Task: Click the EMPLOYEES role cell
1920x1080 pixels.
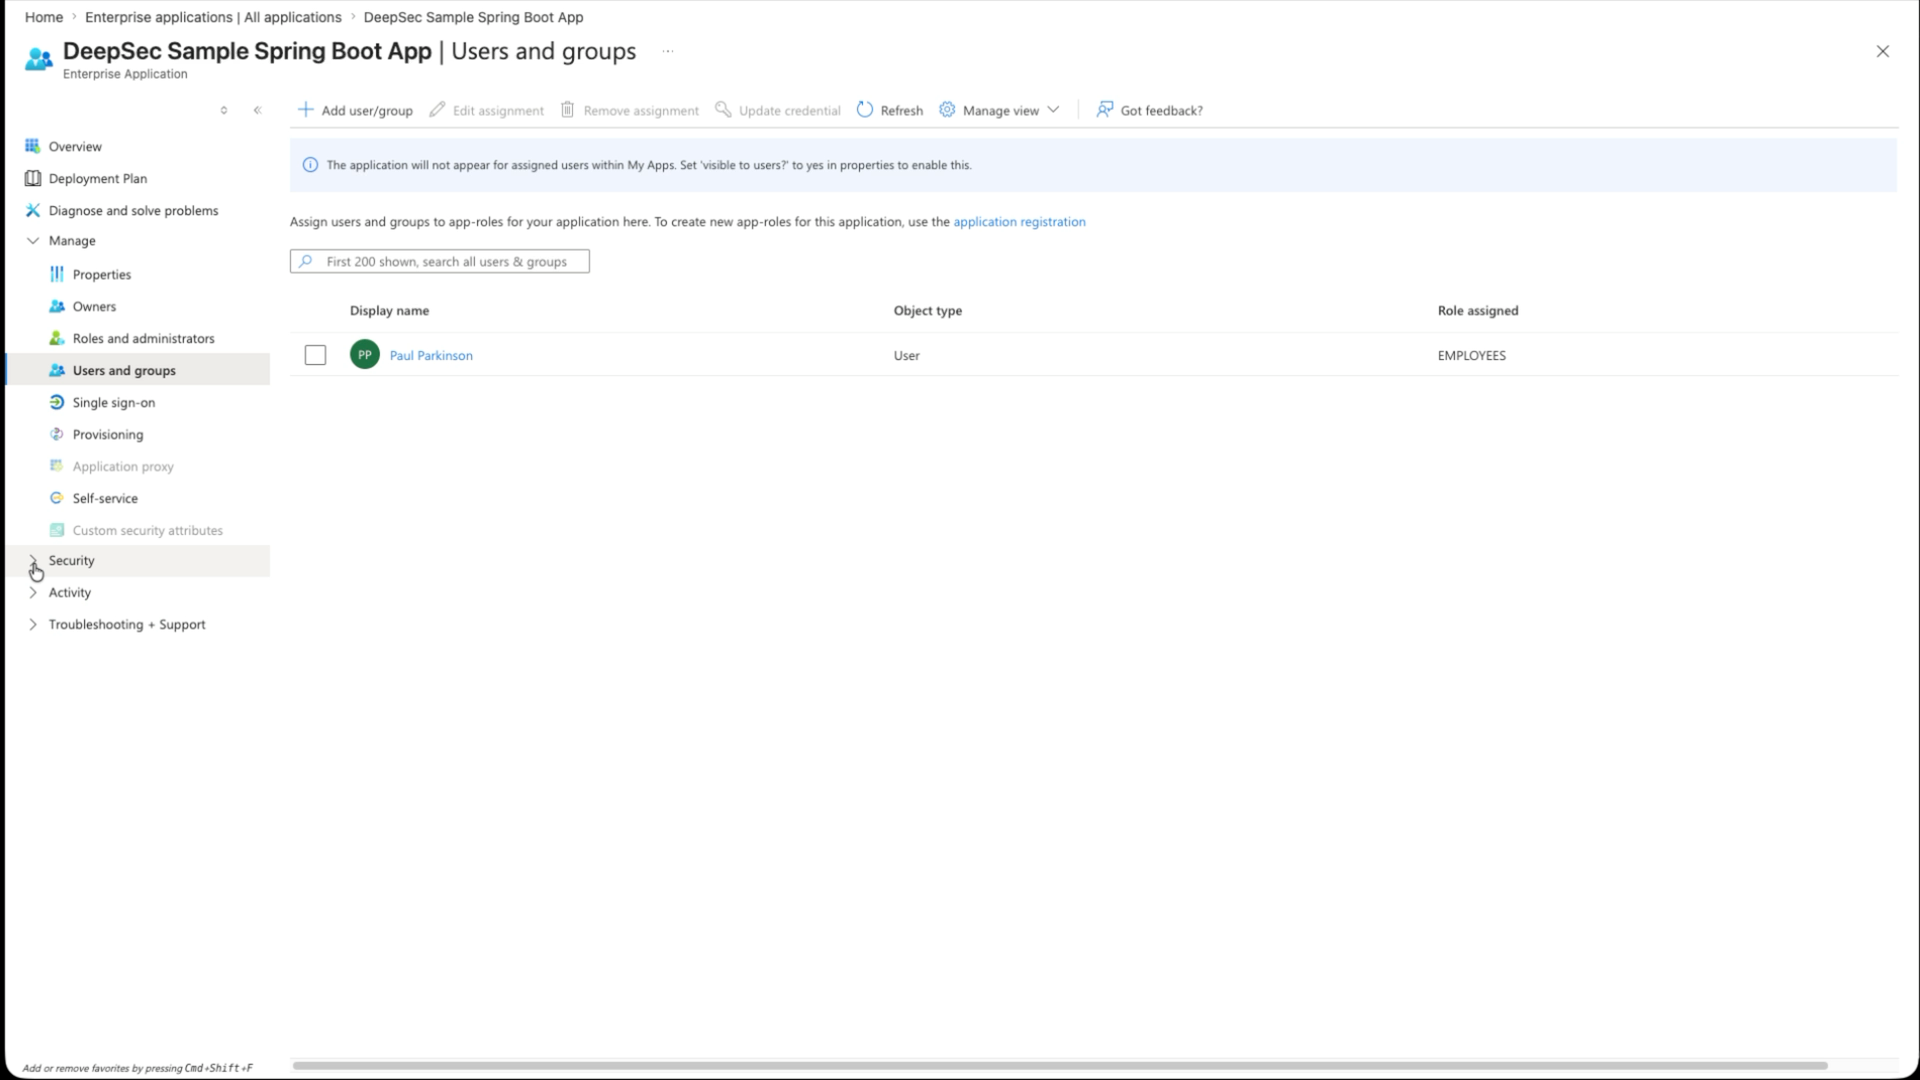Action: coord(1471,355)
